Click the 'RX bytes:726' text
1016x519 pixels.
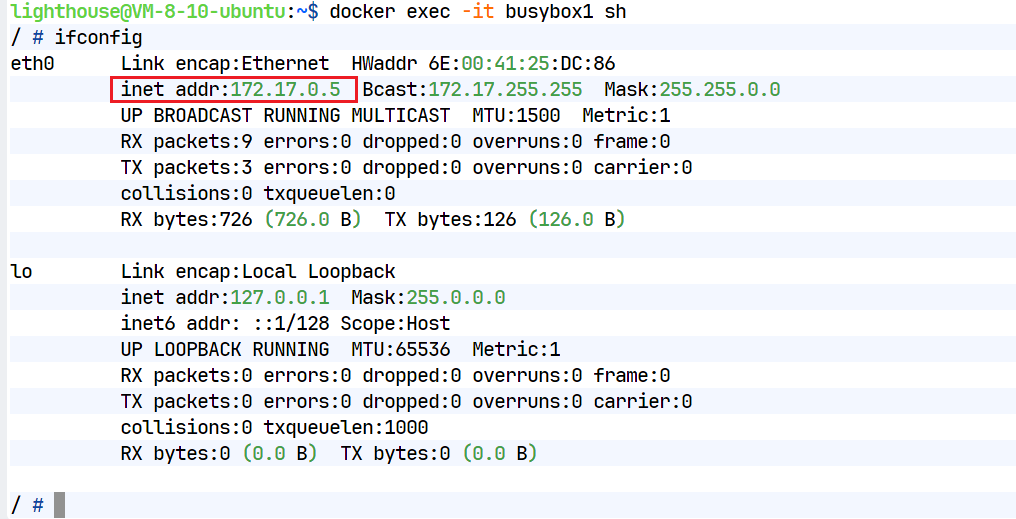[x=187, y=220]
